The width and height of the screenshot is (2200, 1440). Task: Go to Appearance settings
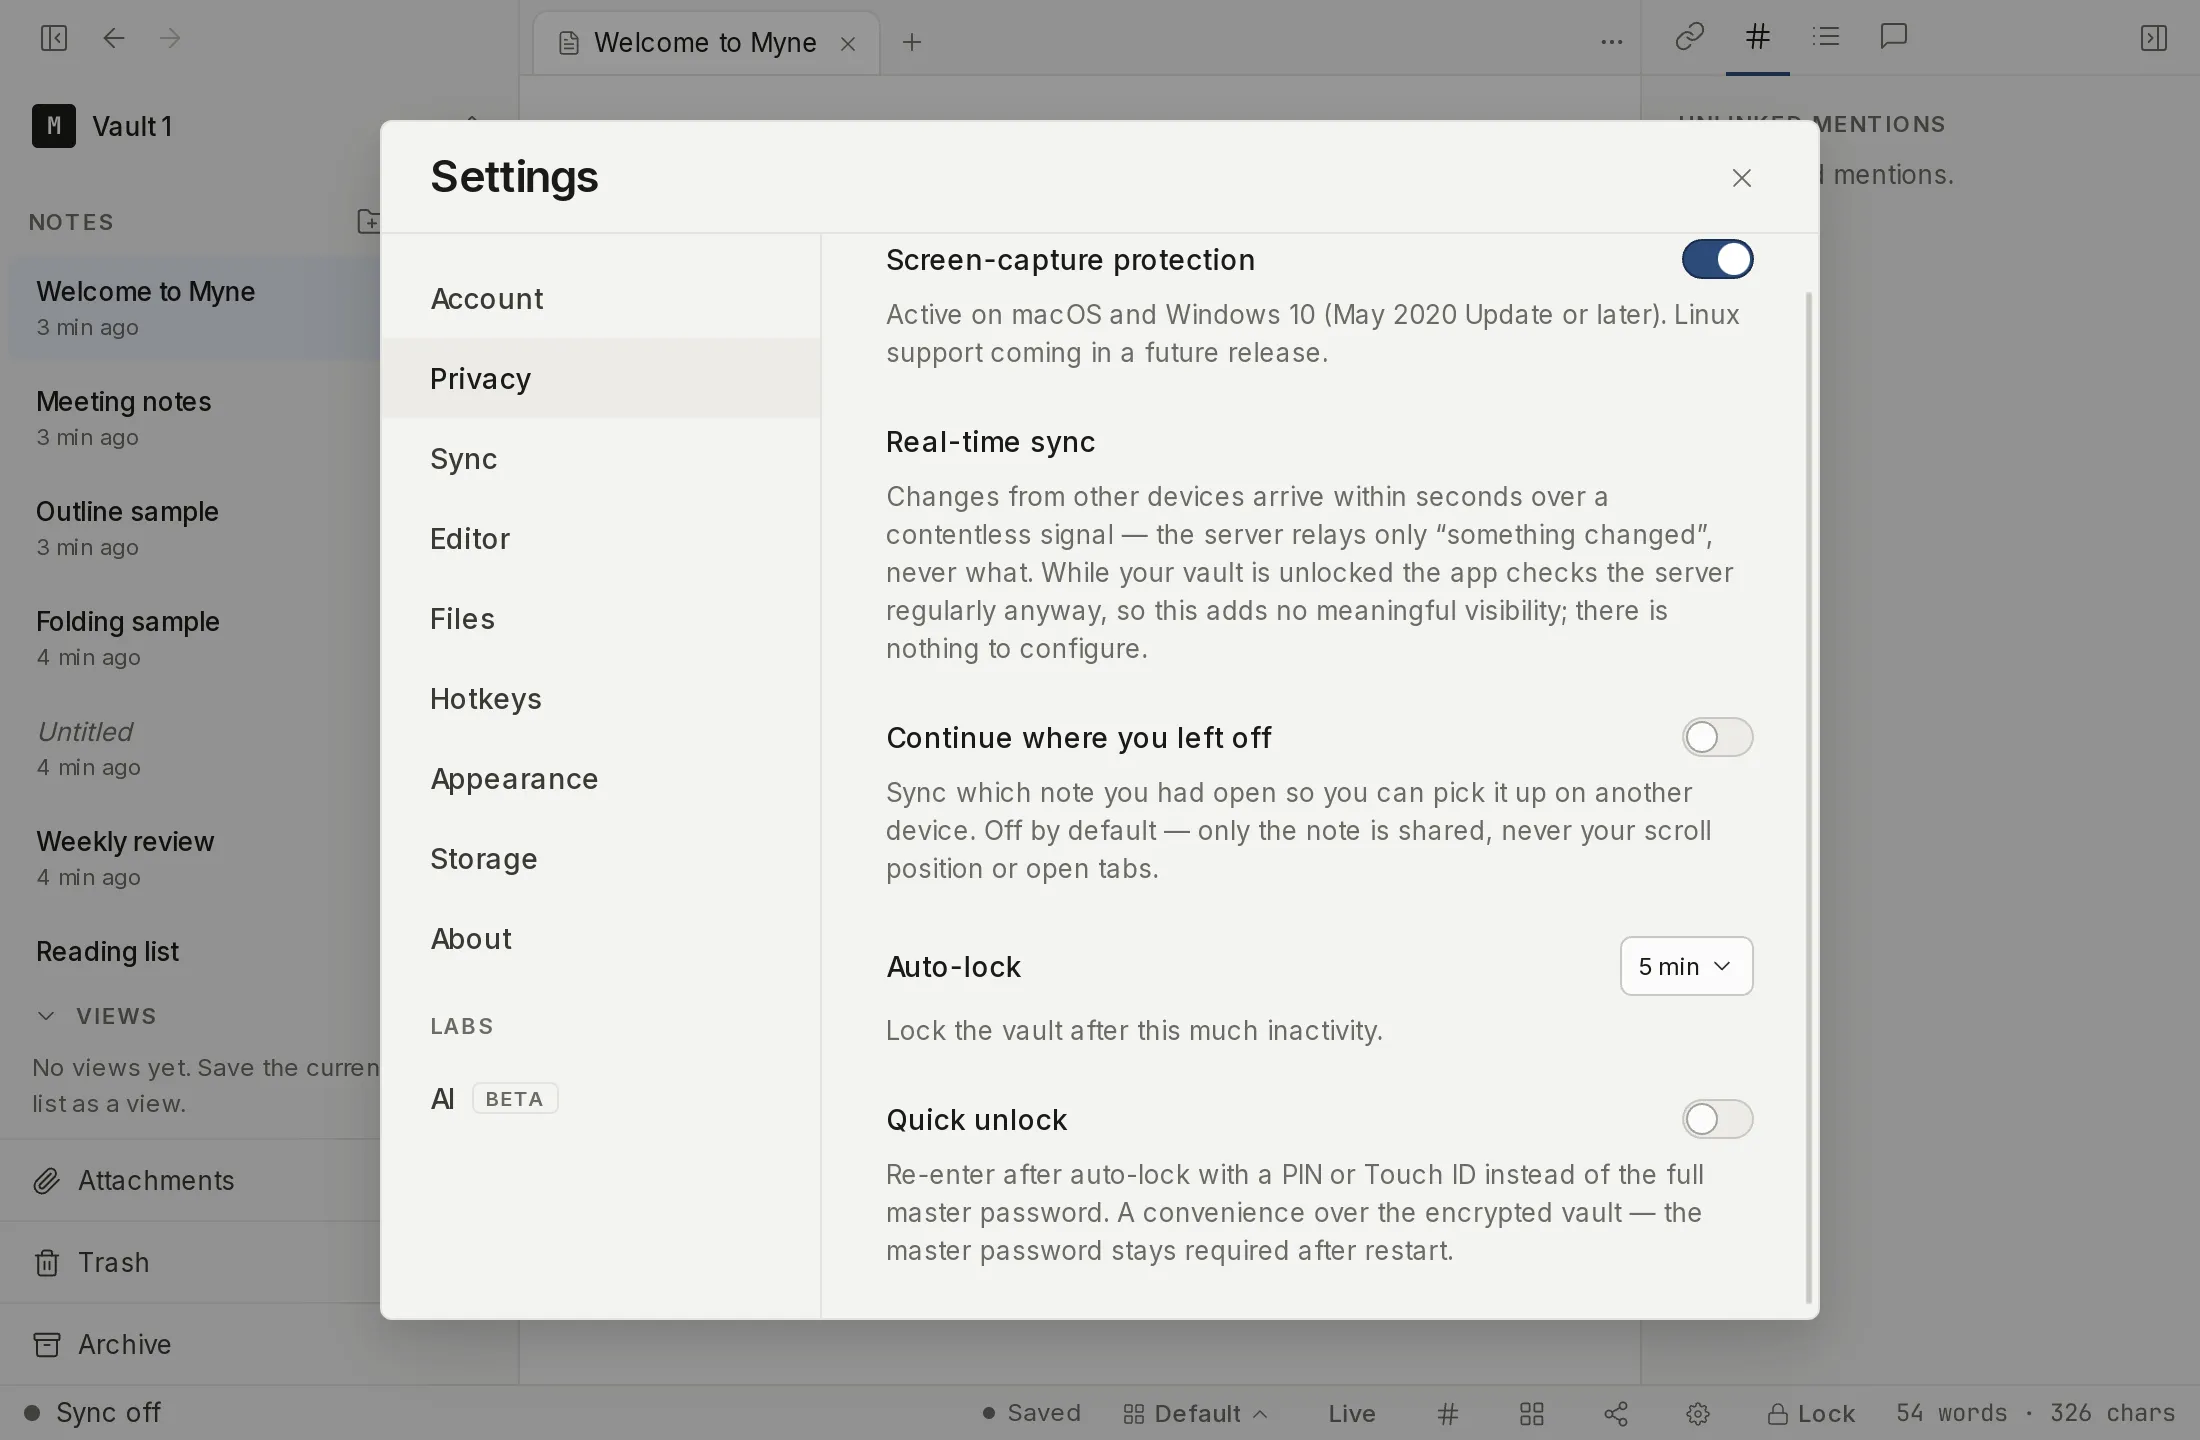tap(600, 778)
